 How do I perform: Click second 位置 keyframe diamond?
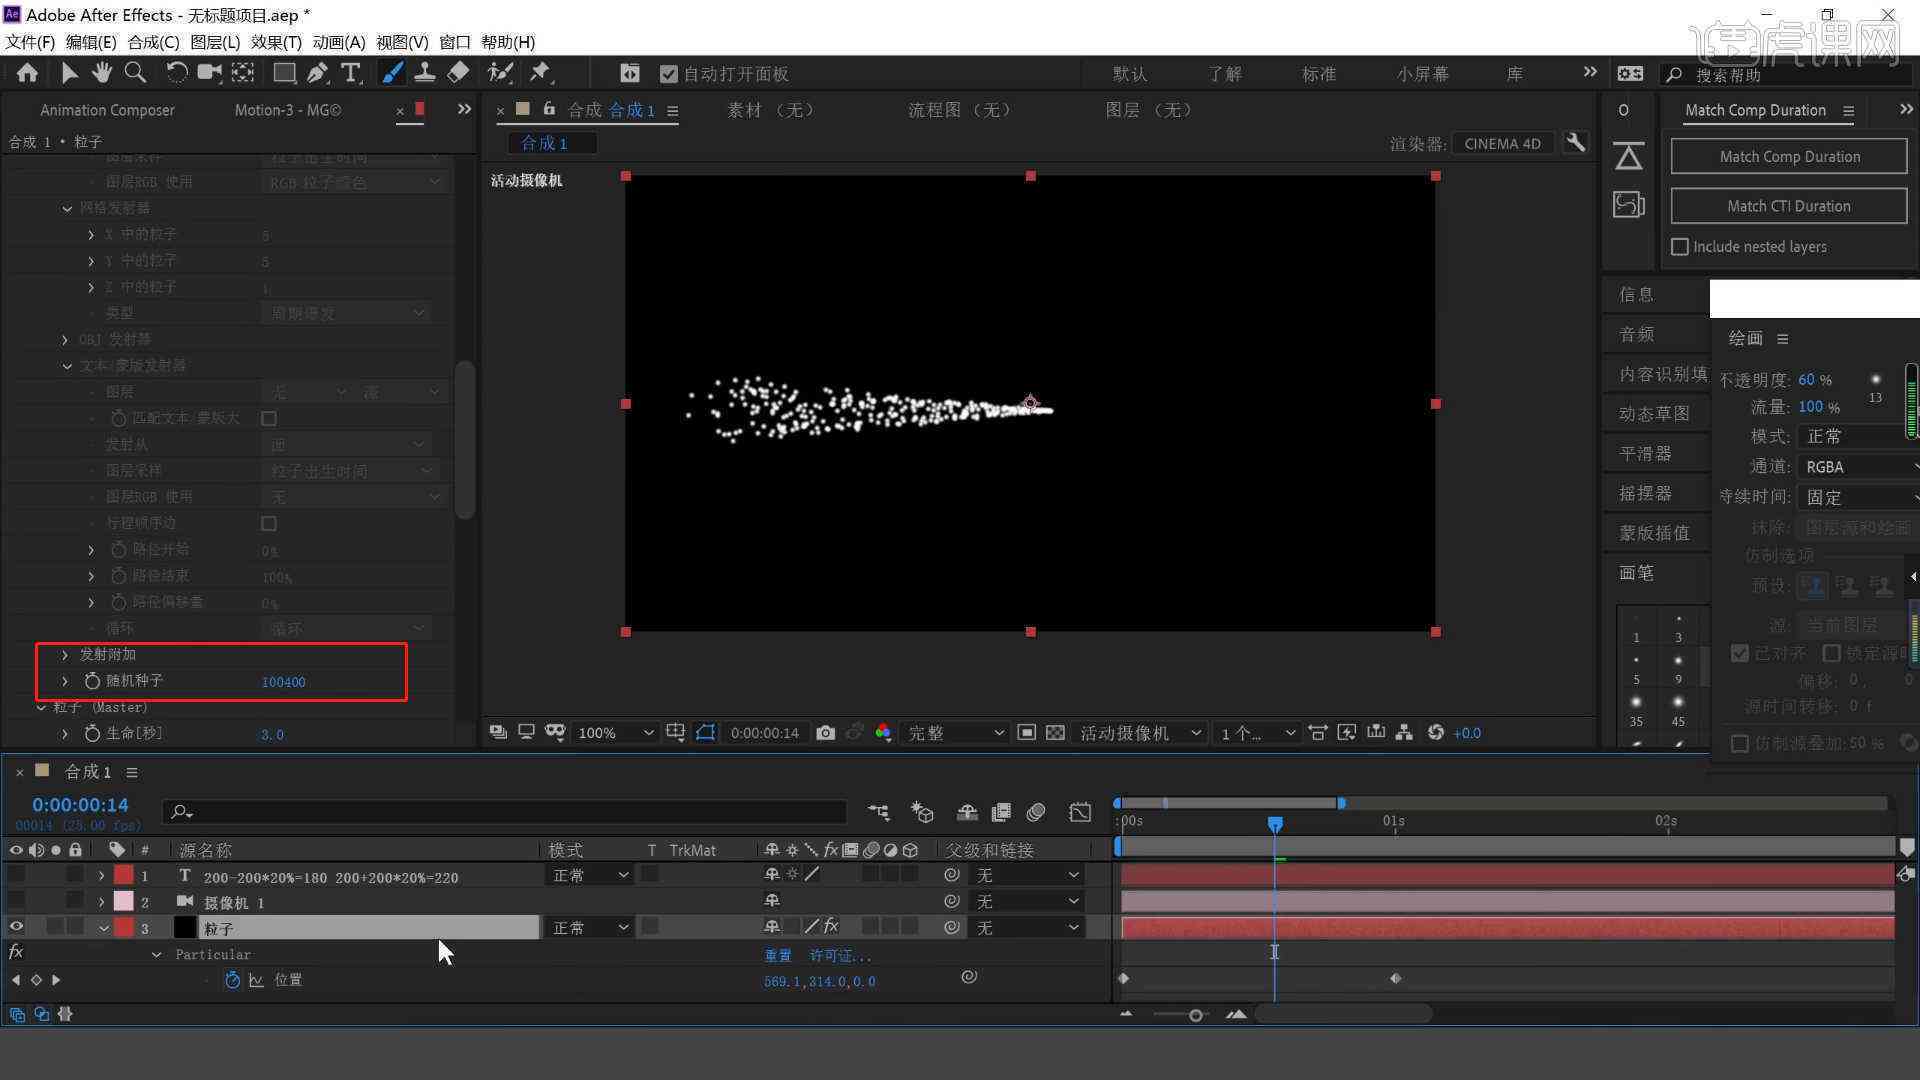[1396, 979]
